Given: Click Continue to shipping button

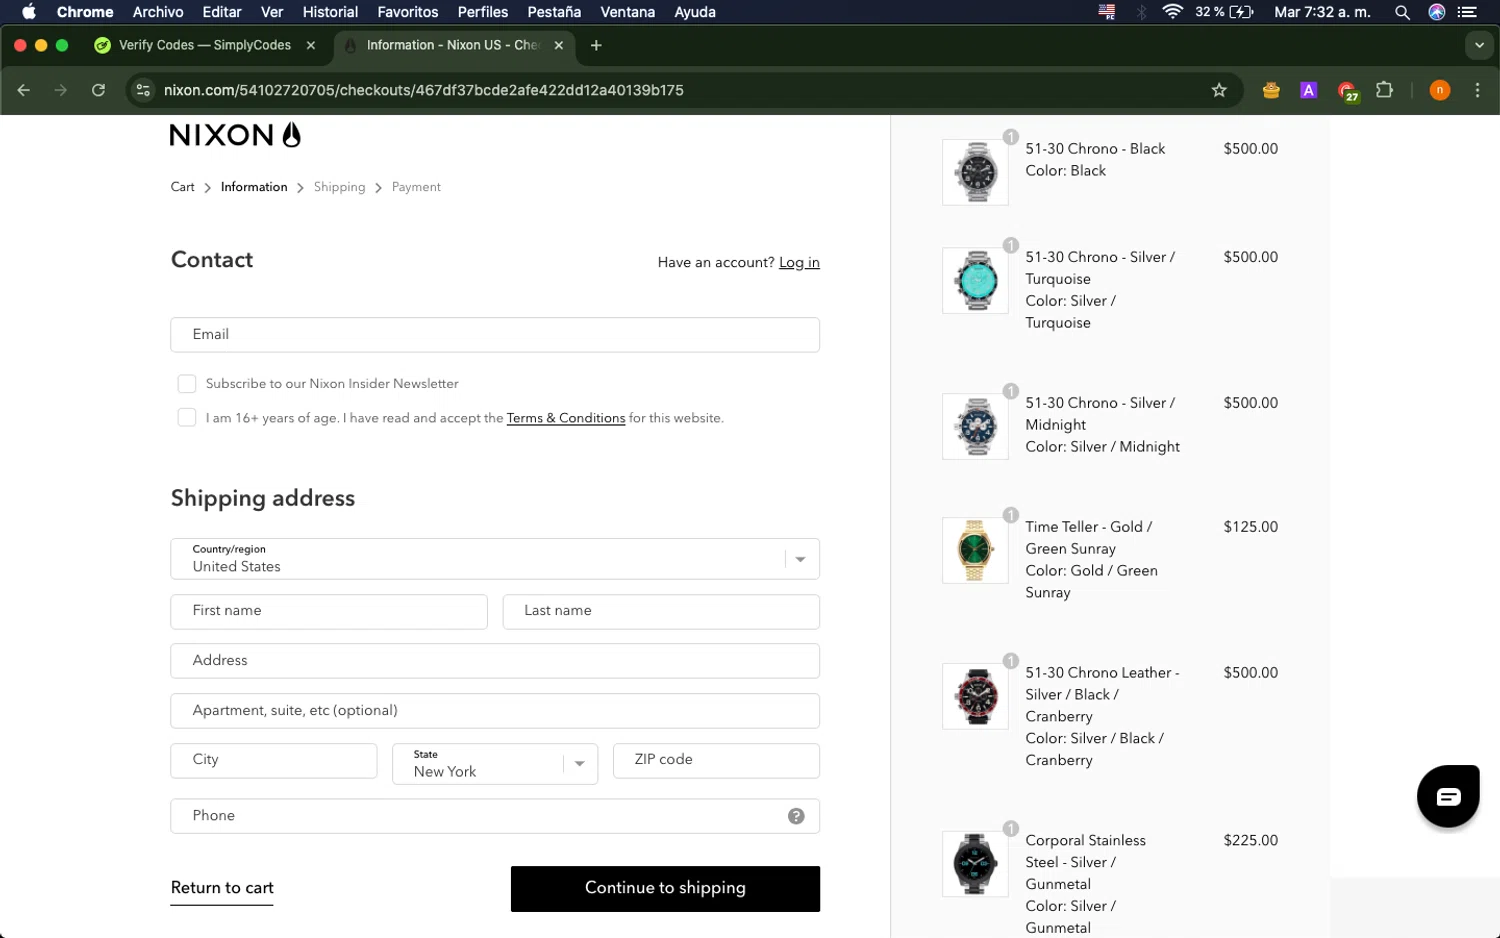Looking at the screenshot, I should point(665,889).
